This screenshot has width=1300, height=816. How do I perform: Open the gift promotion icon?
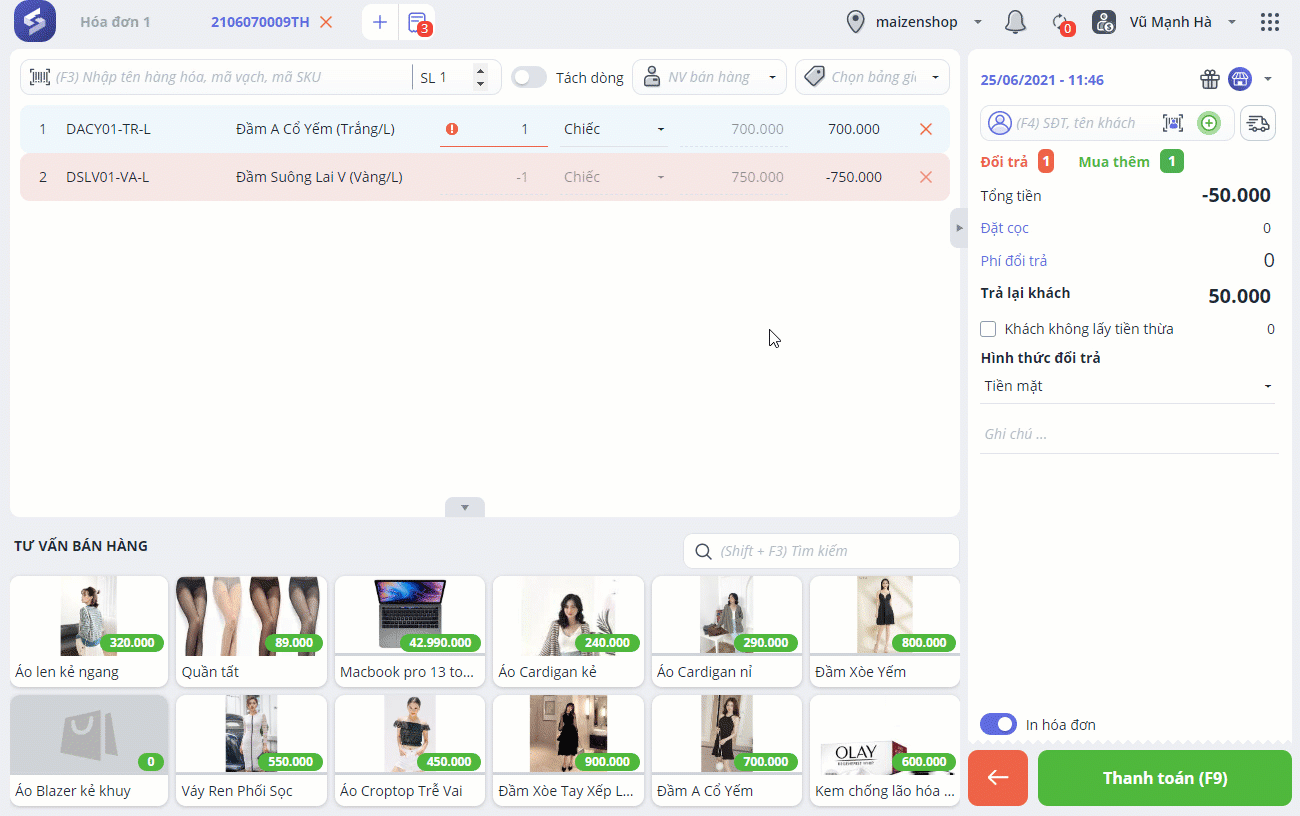coord(1210,79)
